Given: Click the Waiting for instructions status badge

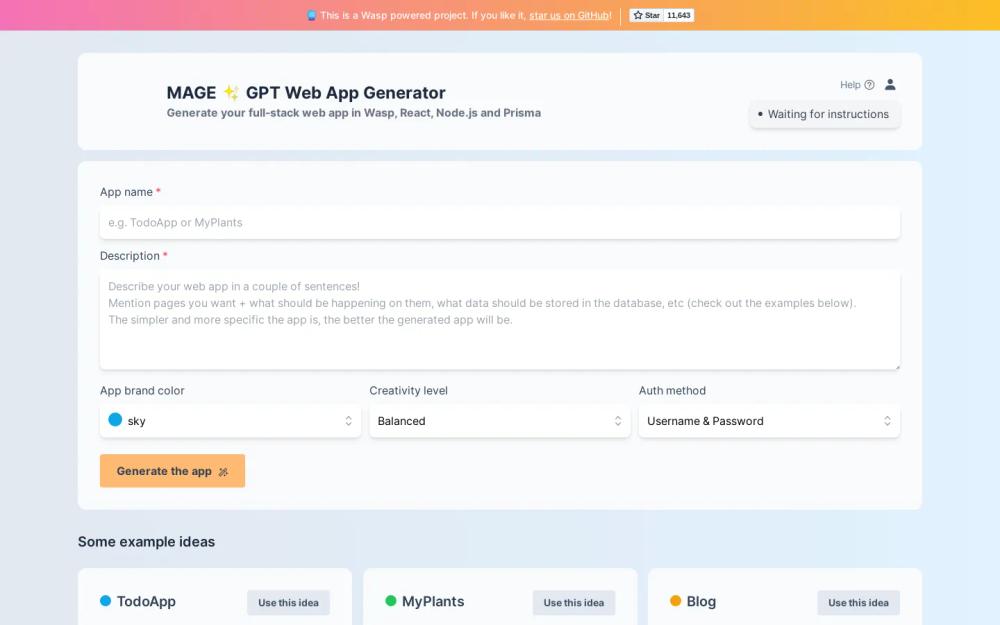Looking at the screenshot, I should [825, 114].
